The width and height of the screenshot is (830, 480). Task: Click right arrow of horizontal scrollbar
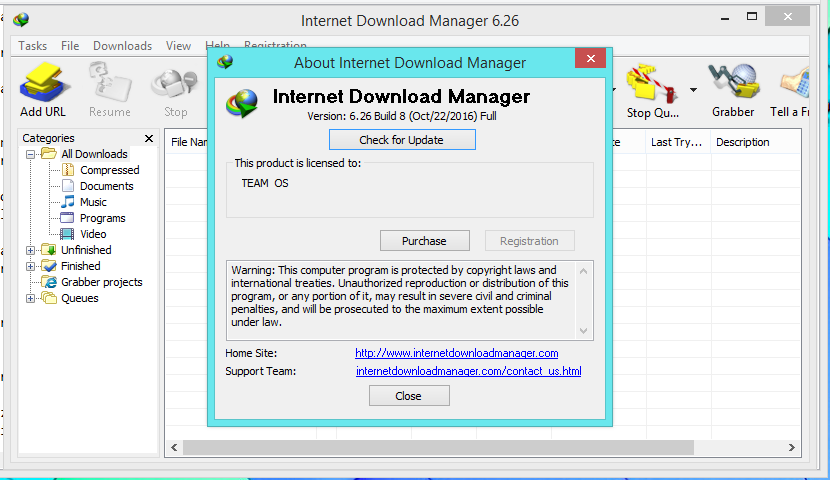click(x=791, y=447)
